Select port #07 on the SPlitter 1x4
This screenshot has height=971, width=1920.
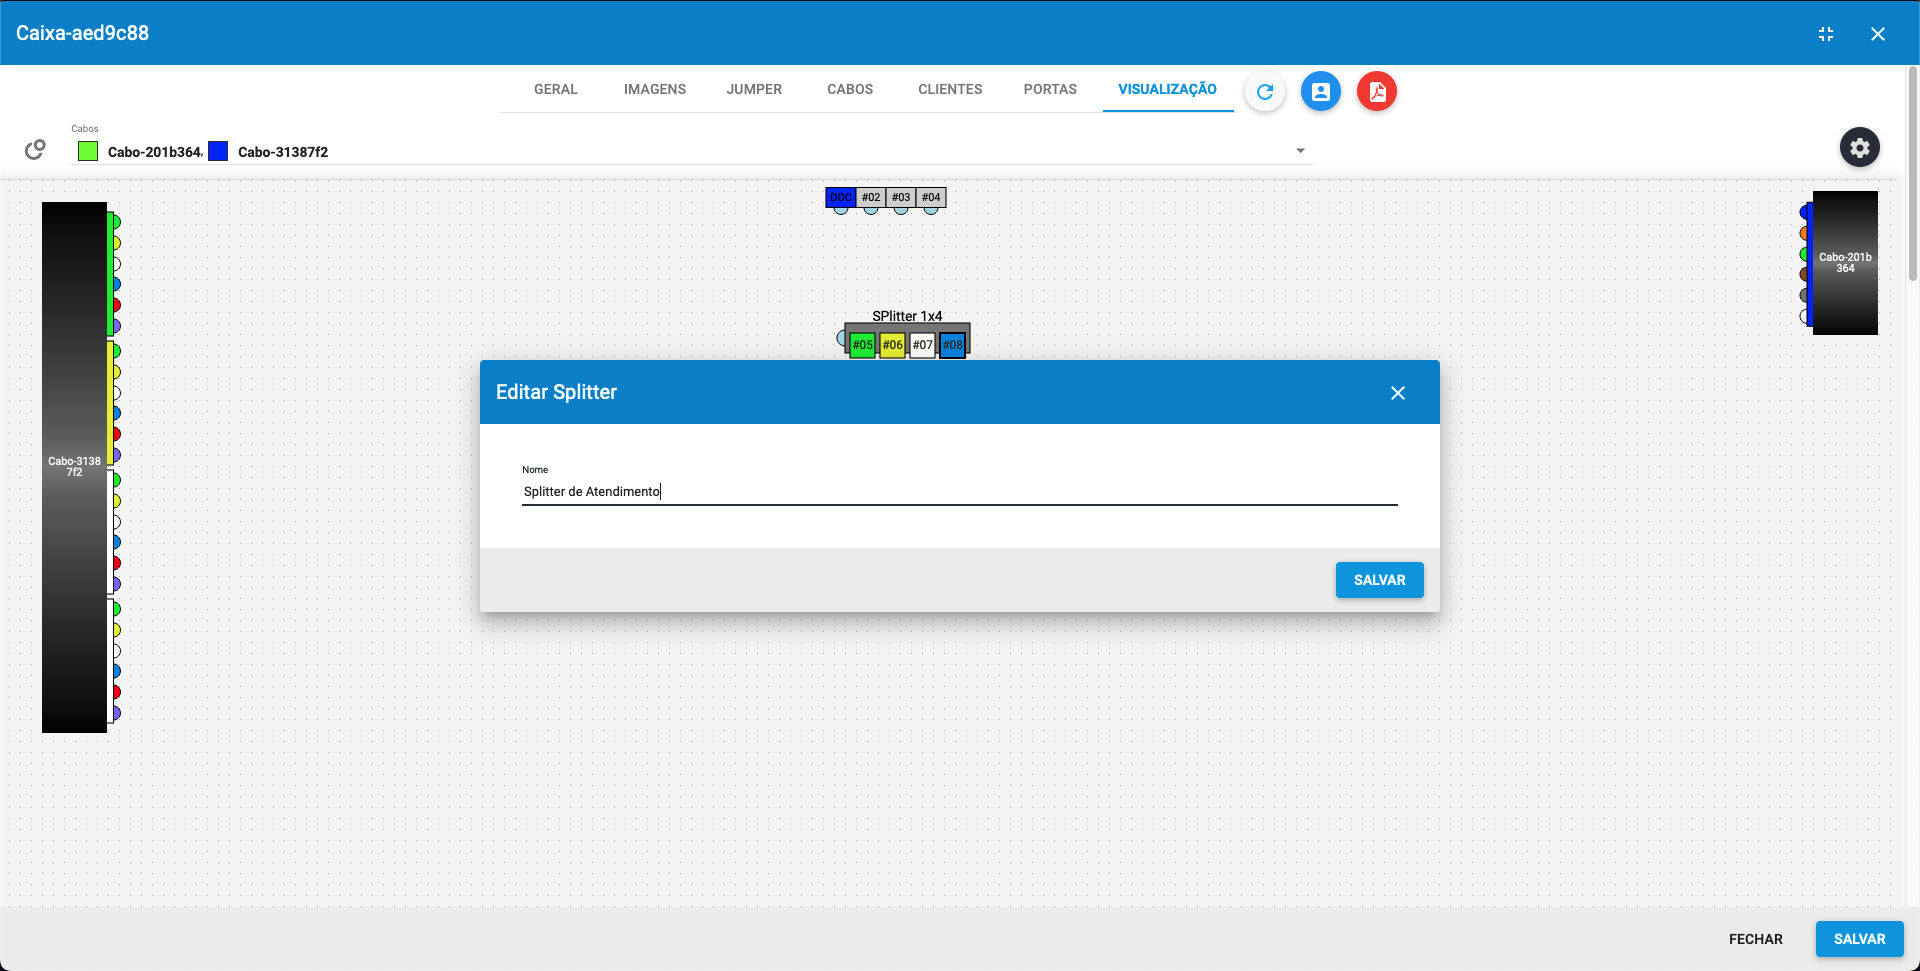[x=922, y=344]
